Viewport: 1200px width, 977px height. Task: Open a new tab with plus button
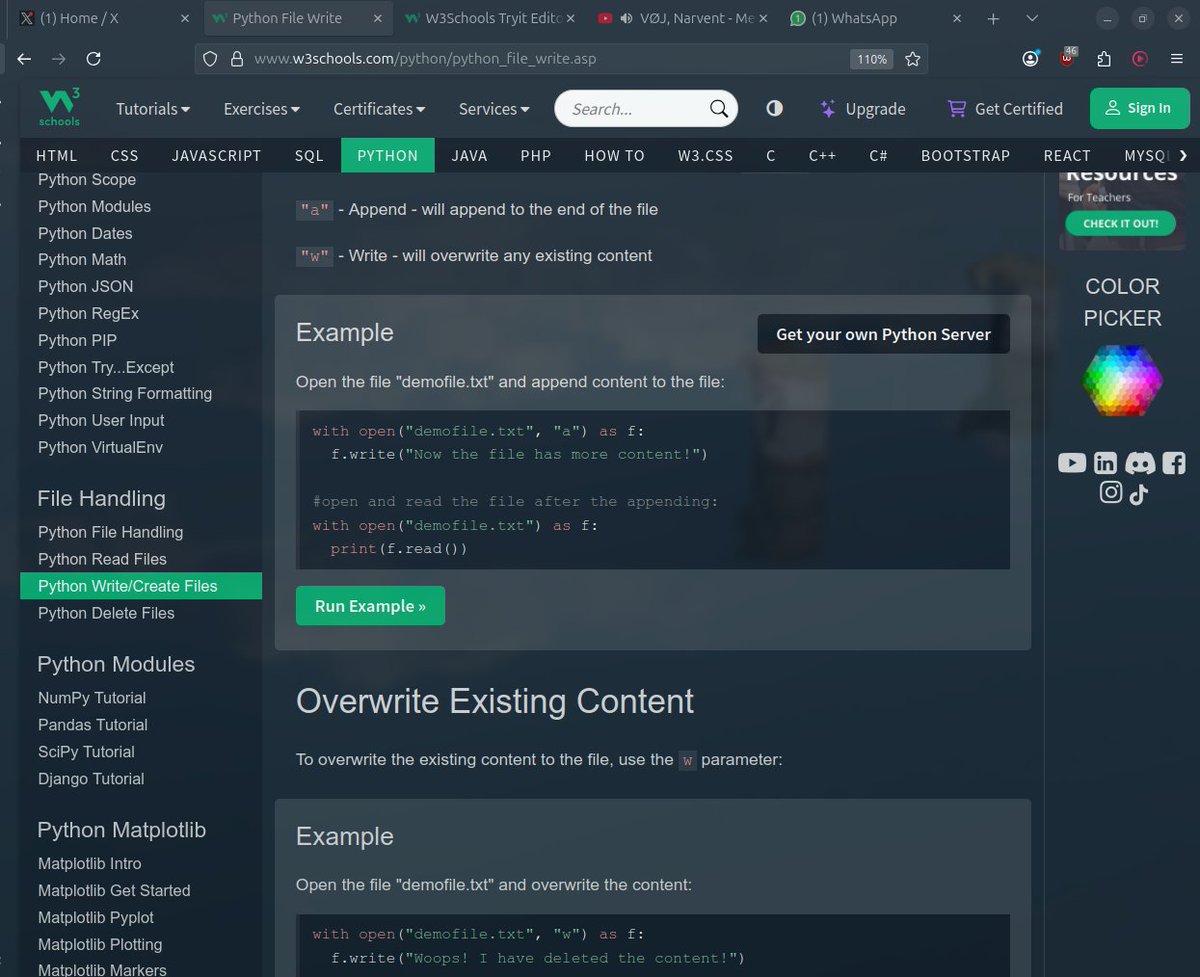point(993,18)
